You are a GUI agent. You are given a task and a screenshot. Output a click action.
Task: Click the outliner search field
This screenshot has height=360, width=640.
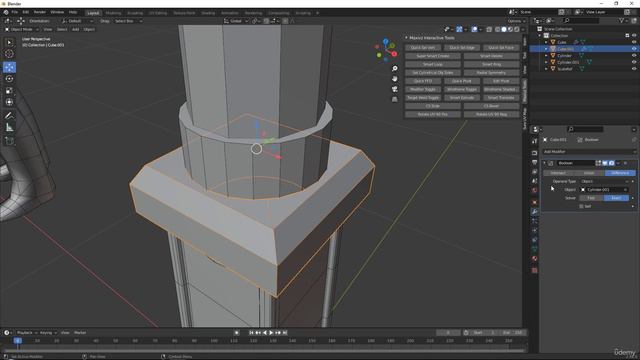click(x=582, y=20)
